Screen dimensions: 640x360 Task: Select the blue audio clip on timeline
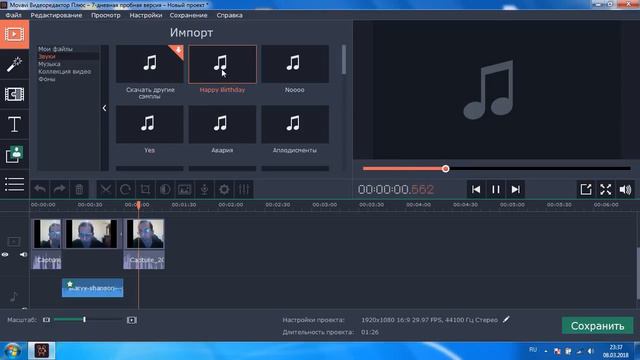pos(93,288)
